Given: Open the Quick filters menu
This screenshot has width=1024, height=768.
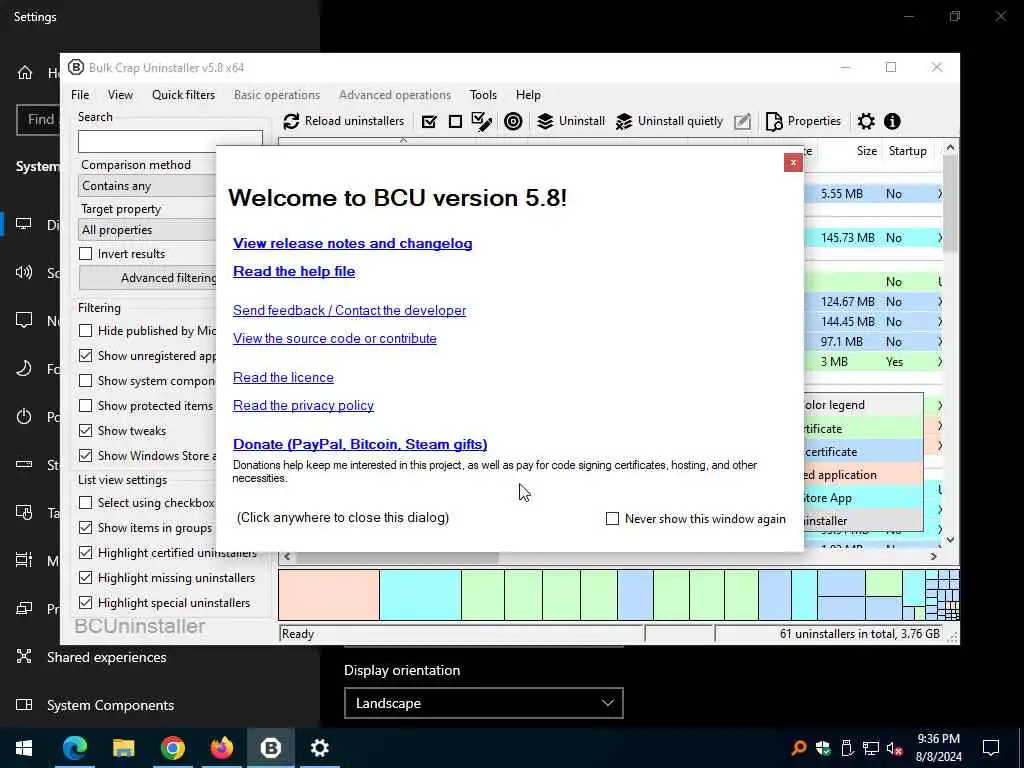Looking at the screenshot, I should (x=184, y=95).
